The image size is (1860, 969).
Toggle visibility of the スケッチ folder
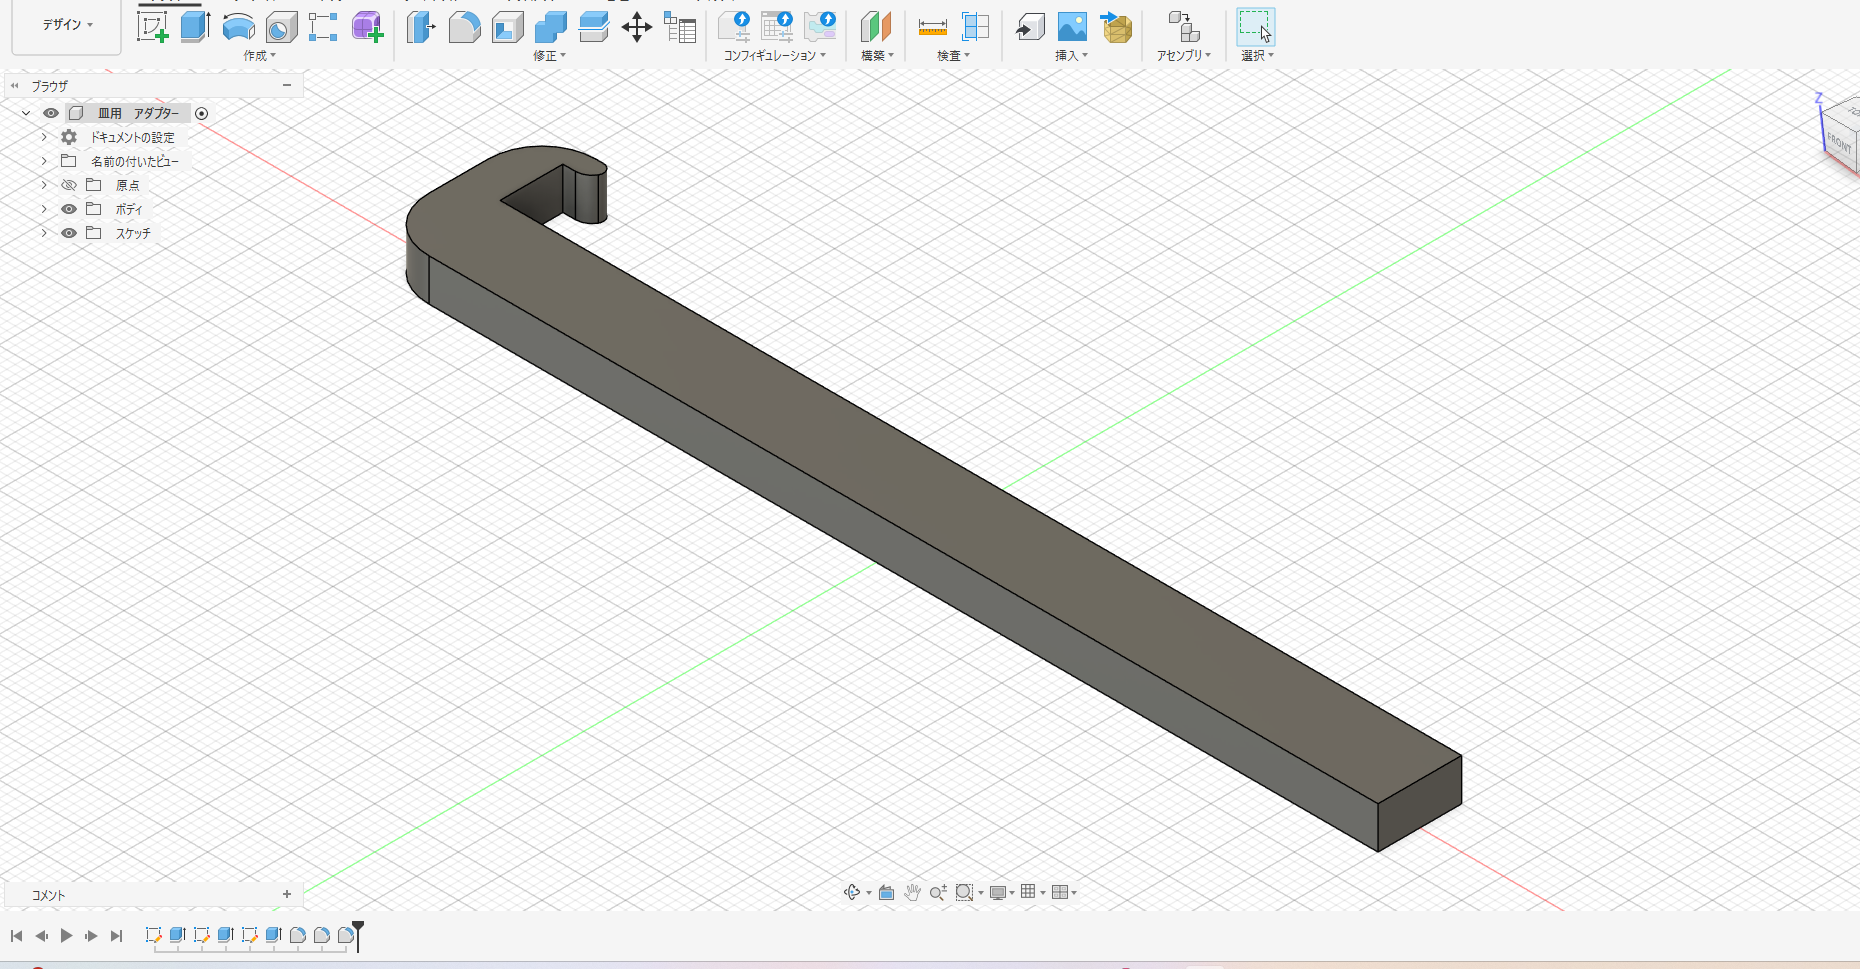69,233
